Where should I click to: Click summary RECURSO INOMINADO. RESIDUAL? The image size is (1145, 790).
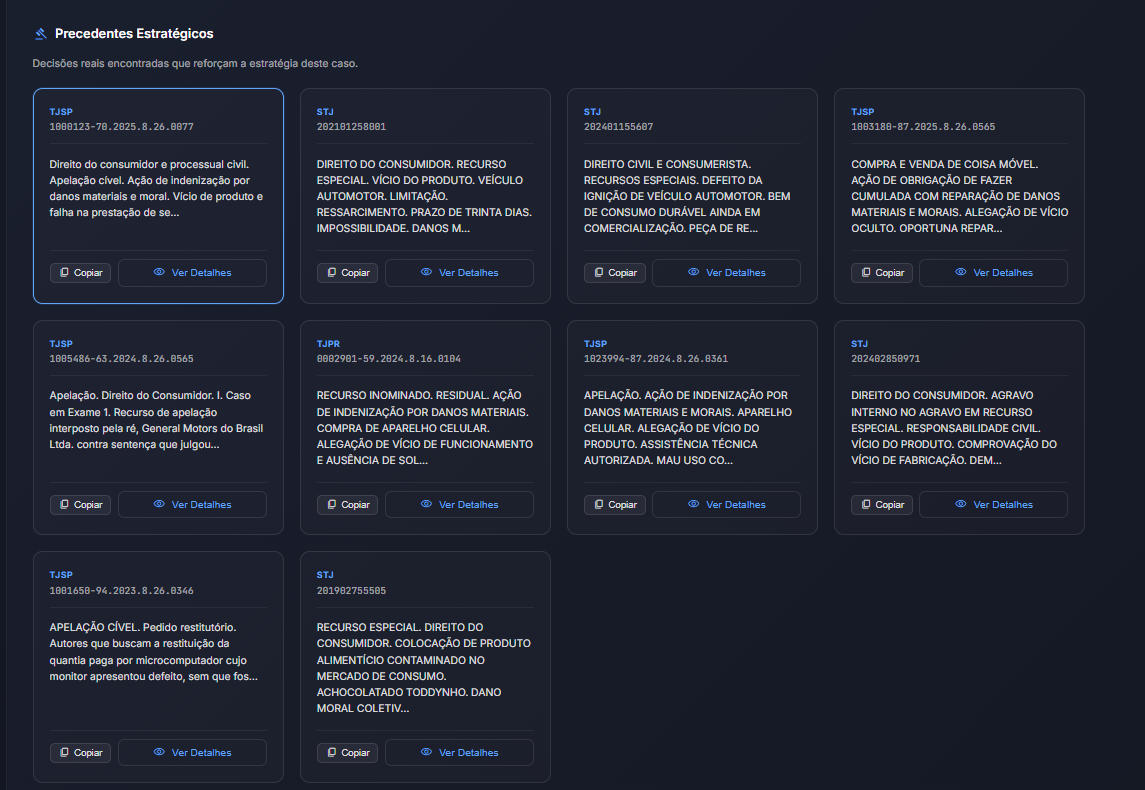point(425,428)
